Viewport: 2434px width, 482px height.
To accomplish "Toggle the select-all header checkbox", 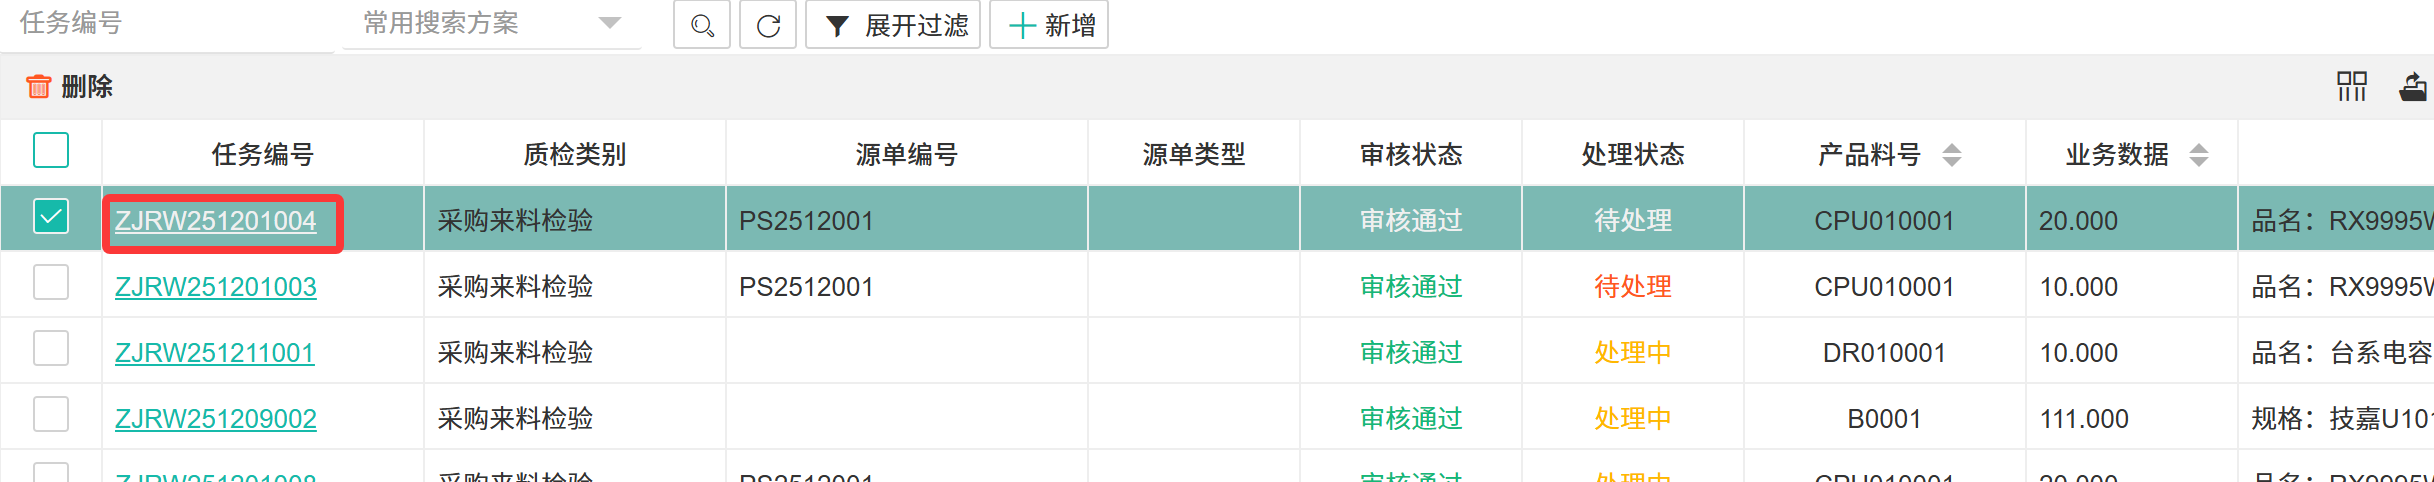I will tap(51, 151).
